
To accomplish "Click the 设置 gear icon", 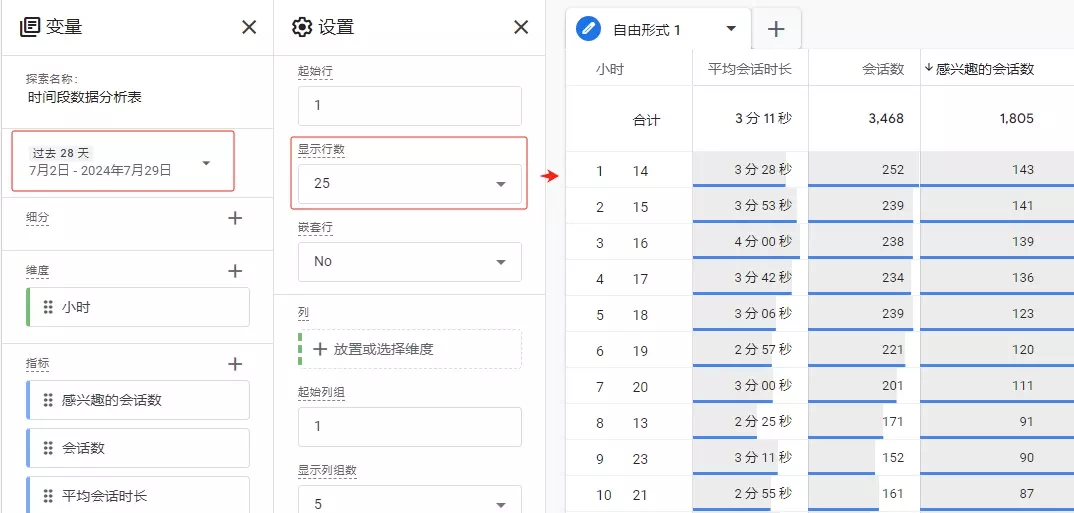I will 301,27.
